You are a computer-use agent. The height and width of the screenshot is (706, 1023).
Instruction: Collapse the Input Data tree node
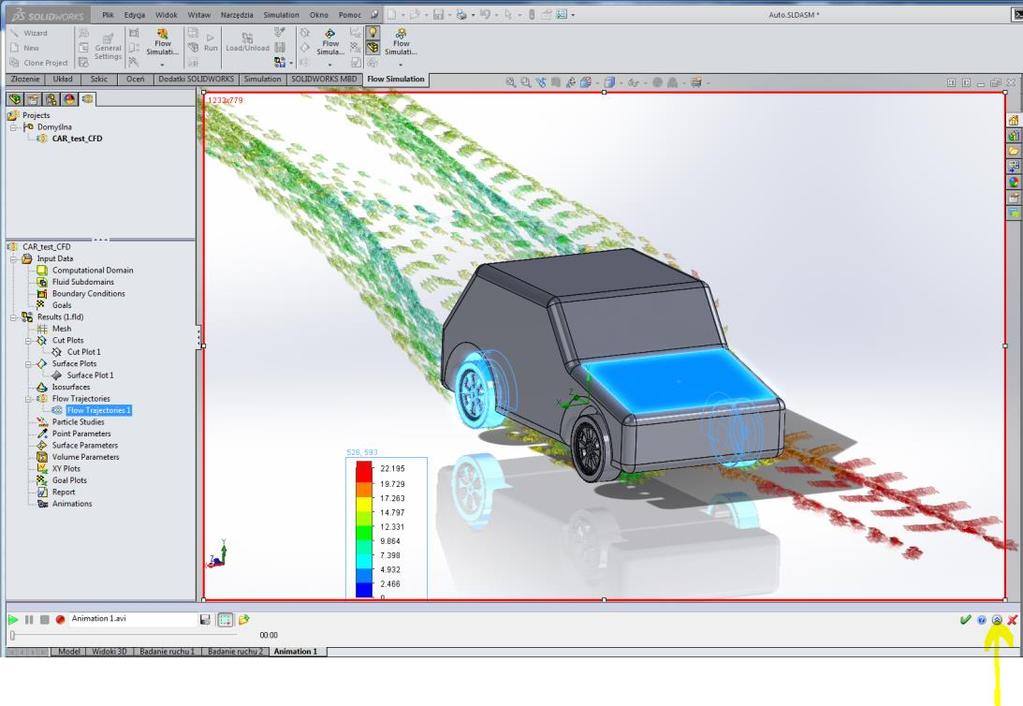(14, 259)
